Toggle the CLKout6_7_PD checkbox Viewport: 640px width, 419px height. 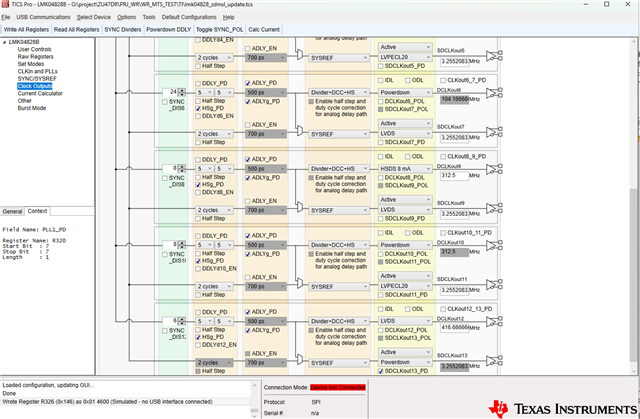pos(443,80)
